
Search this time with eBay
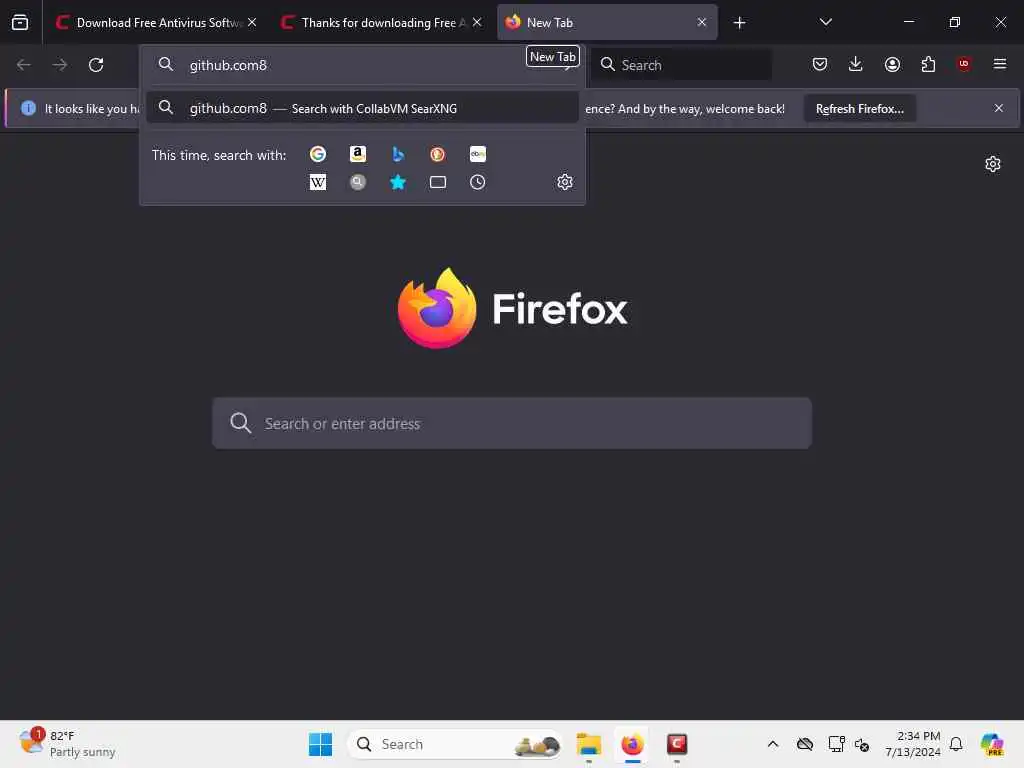pos(477,154)
